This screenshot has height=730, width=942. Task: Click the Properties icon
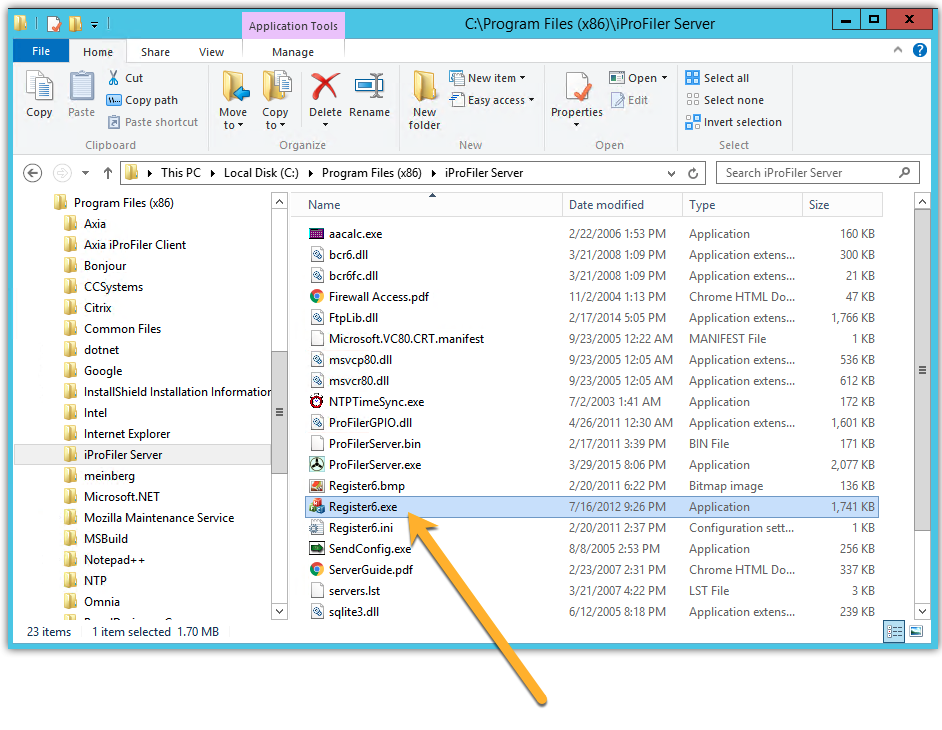tap(577, 86)
